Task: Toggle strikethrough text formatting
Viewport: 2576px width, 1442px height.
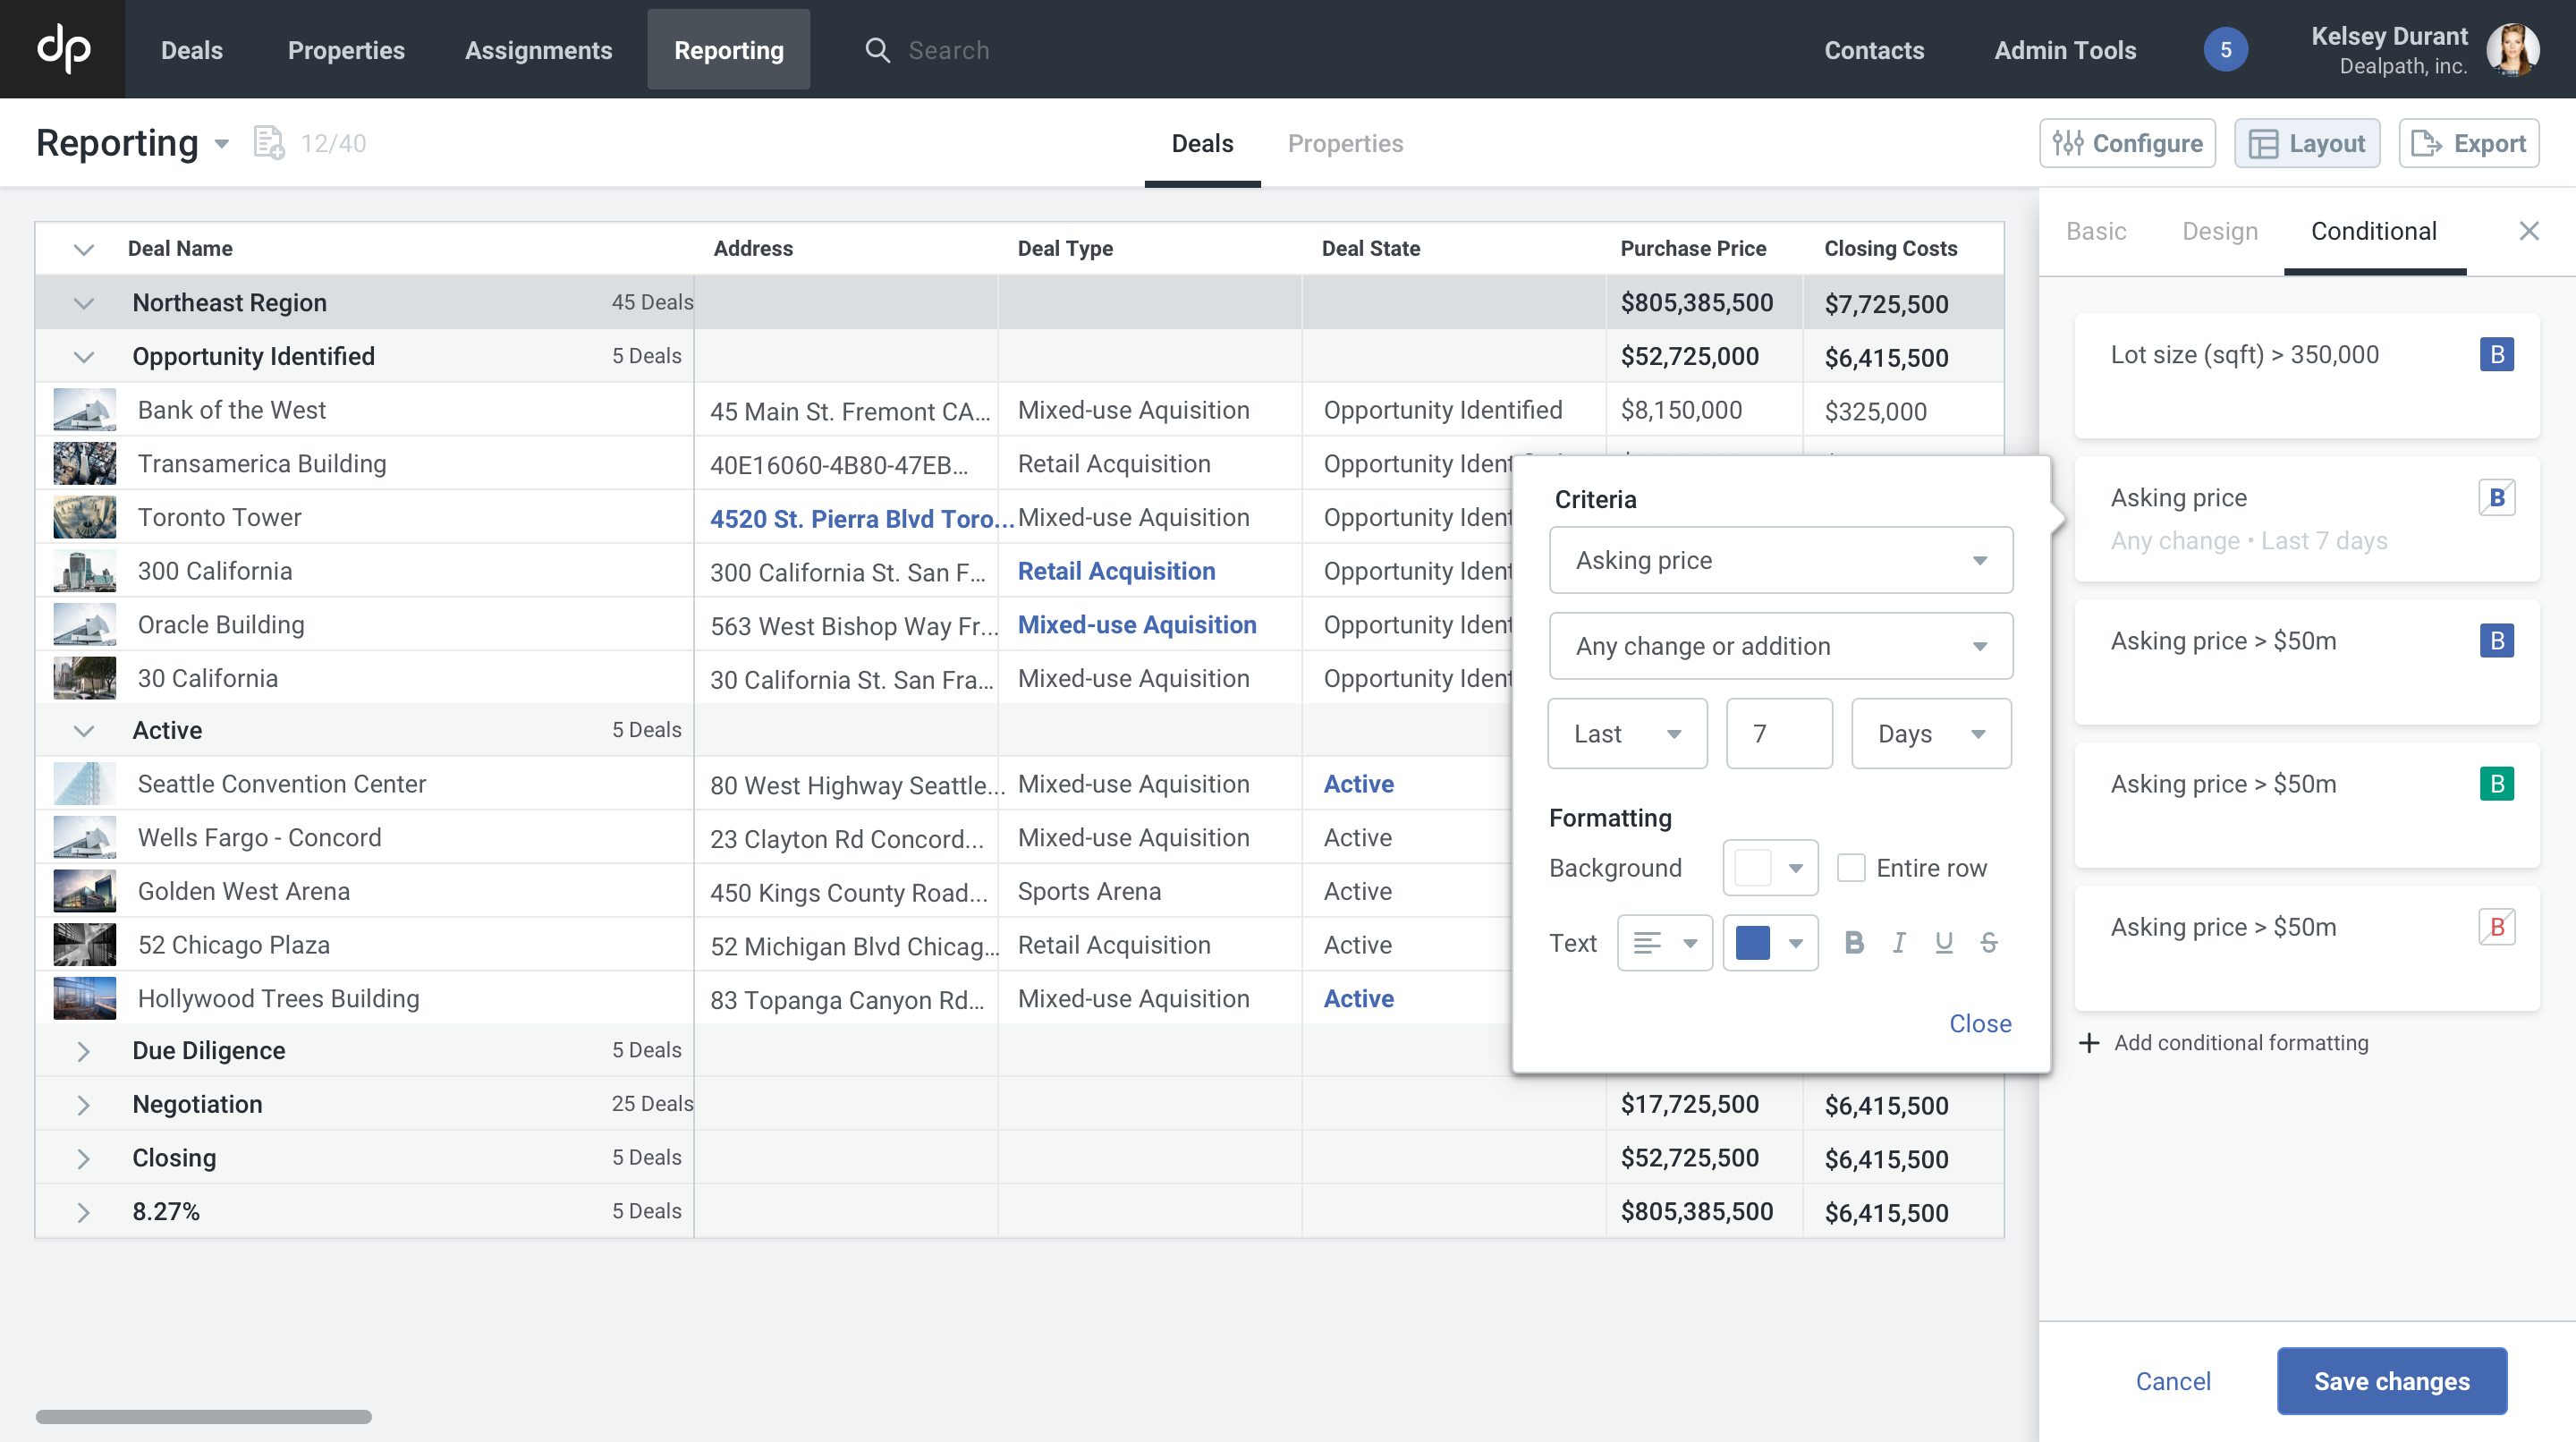Action: click(1988, 942)
